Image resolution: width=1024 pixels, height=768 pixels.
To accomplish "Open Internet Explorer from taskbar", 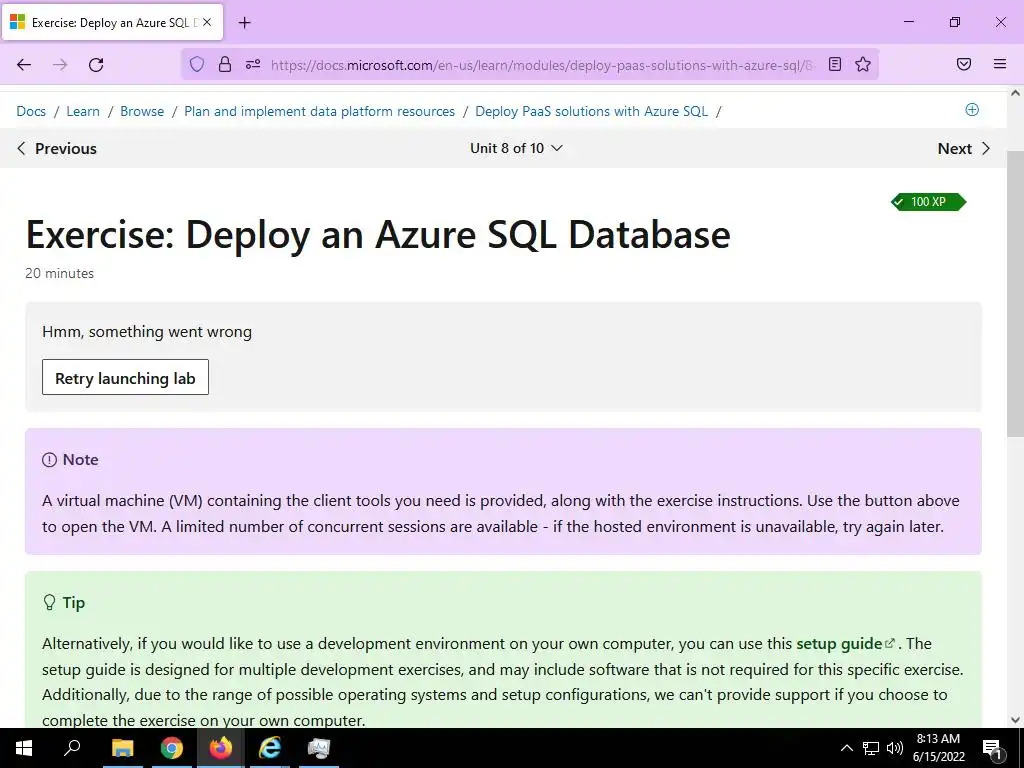I will pos(270,748).
